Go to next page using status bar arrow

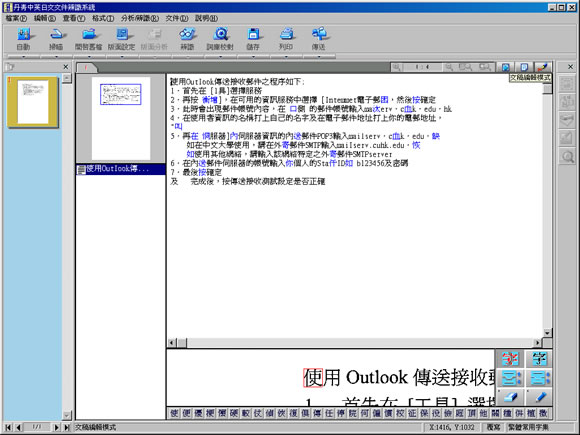pyautogui.click(x=57, y=427)
